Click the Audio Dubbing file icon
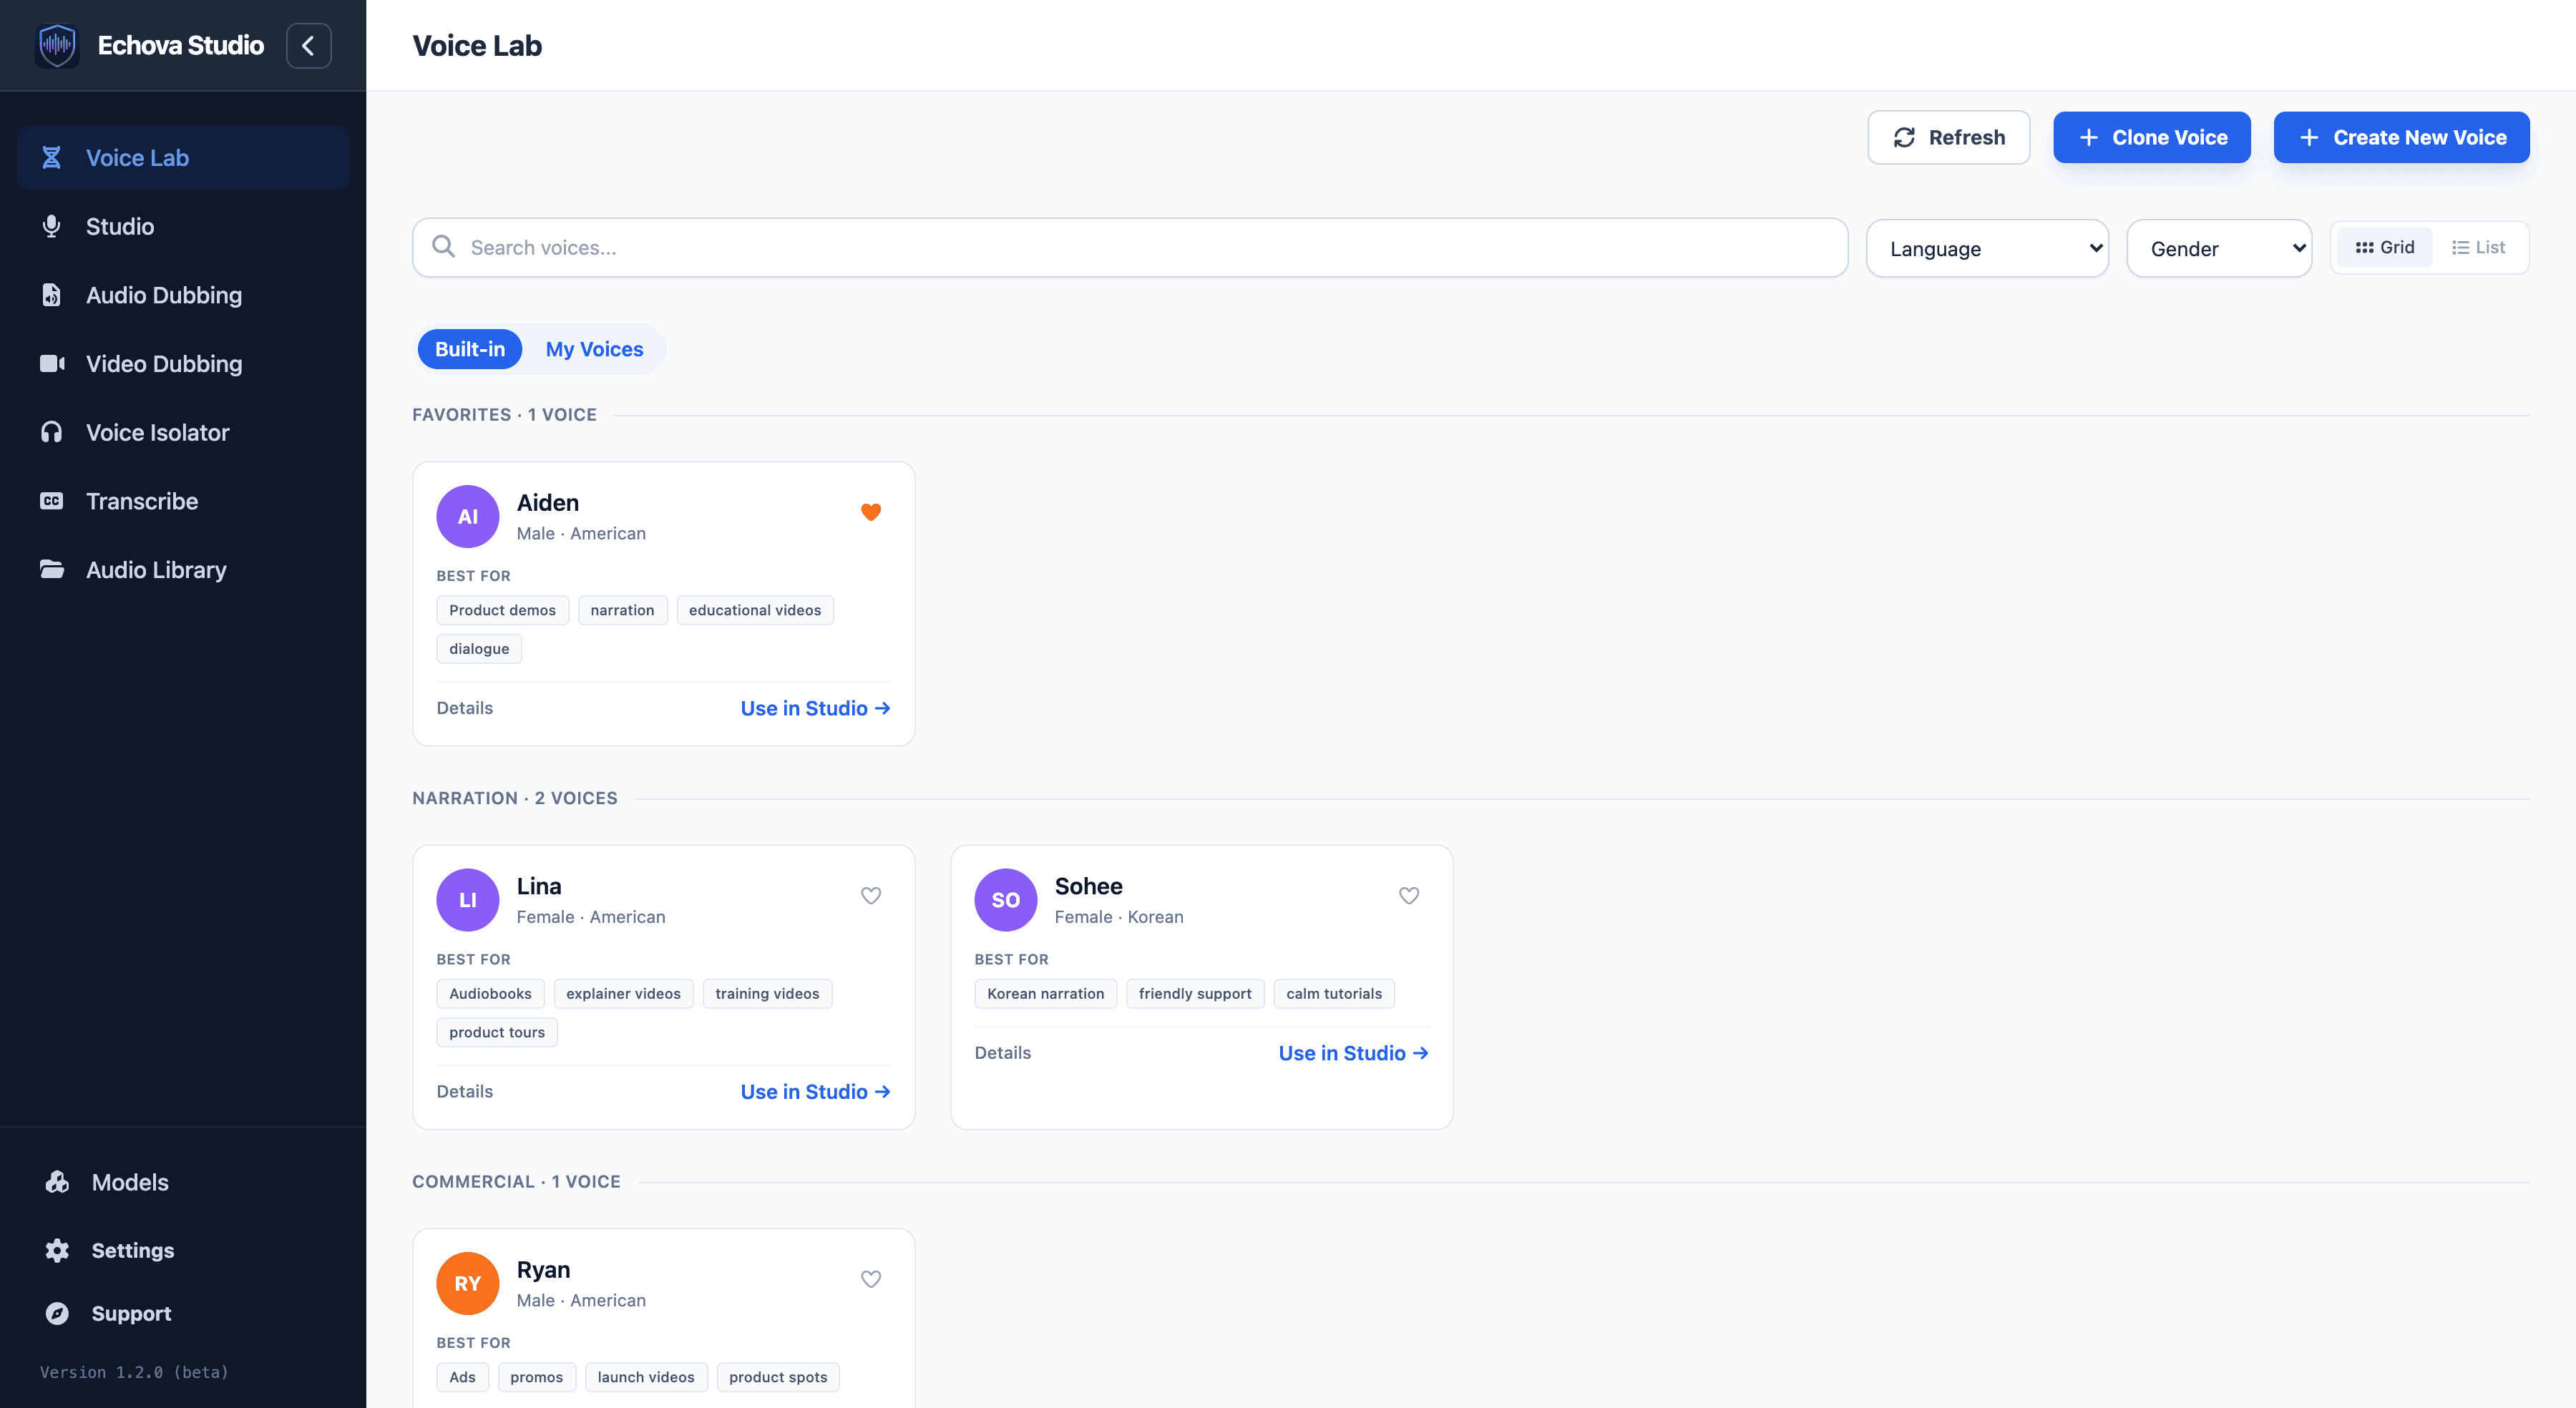2576x1408 pixels. tap(51, 295)
